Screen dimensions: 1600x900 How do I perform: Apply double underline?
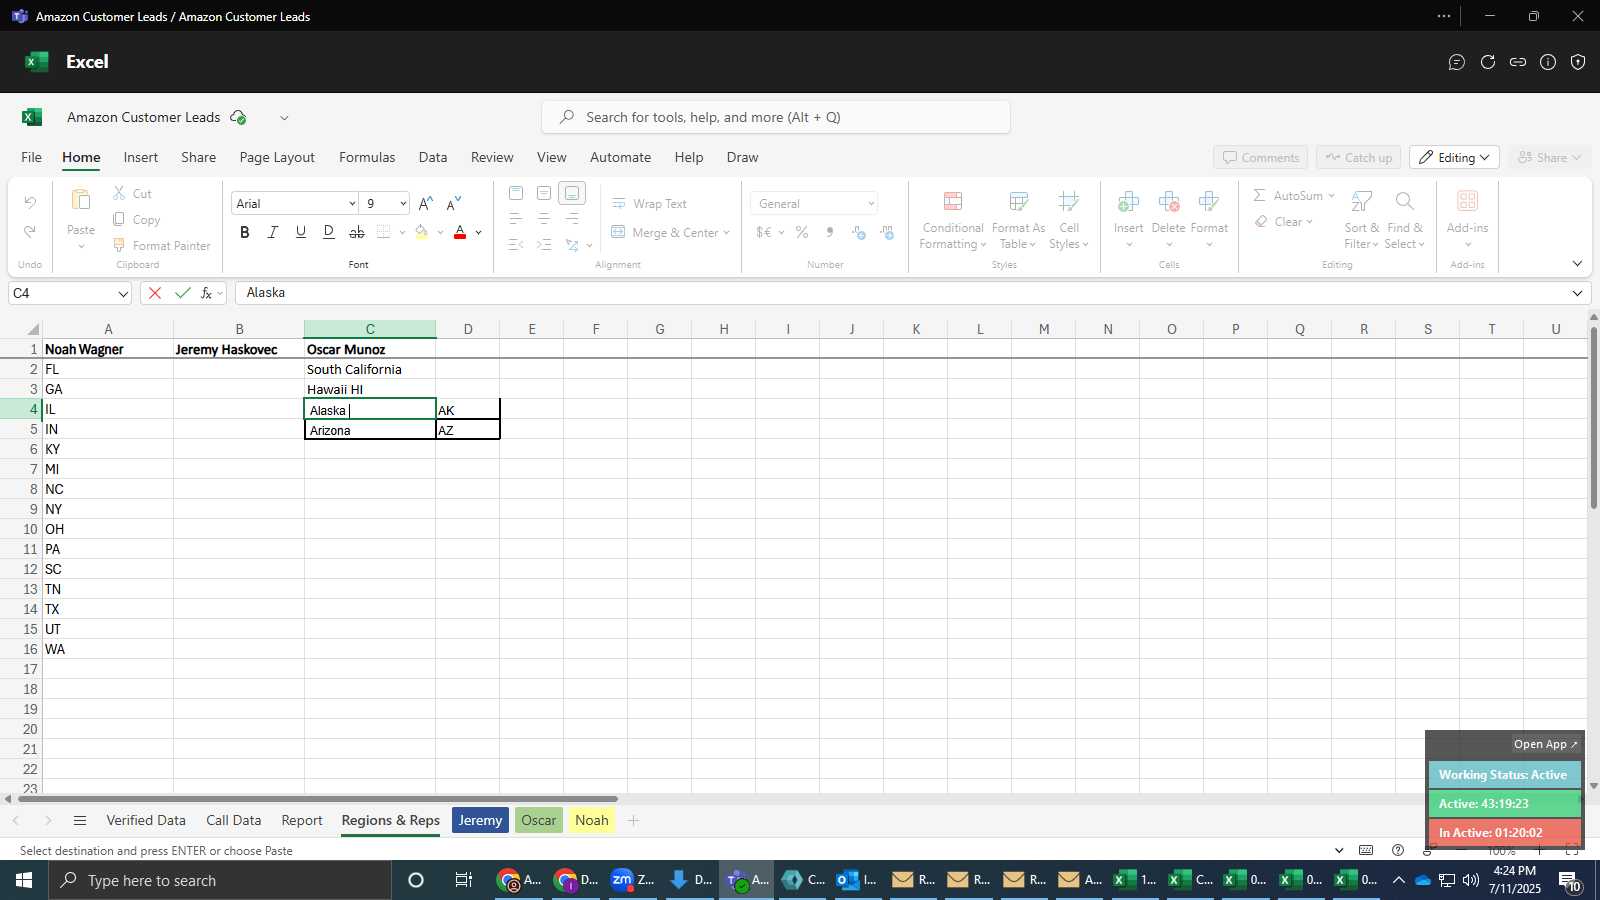tap(328, 232)
